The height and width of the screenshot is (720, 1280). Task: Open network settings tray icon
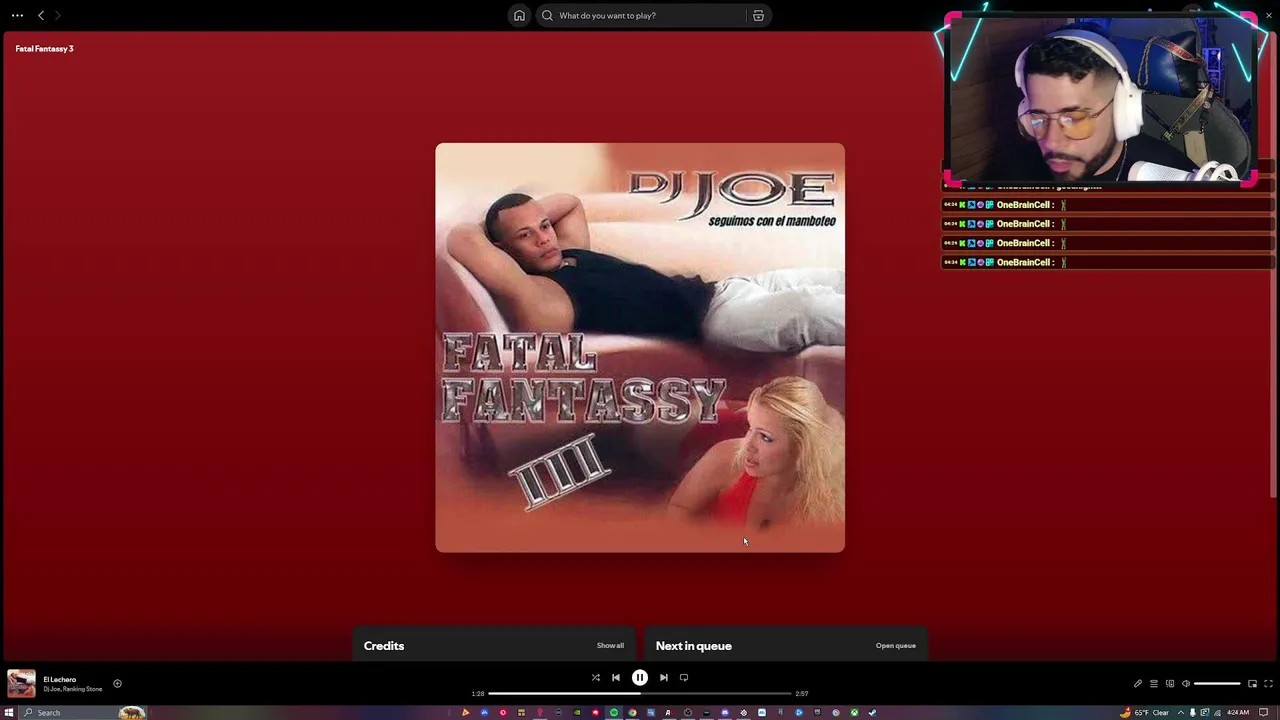1217,713
